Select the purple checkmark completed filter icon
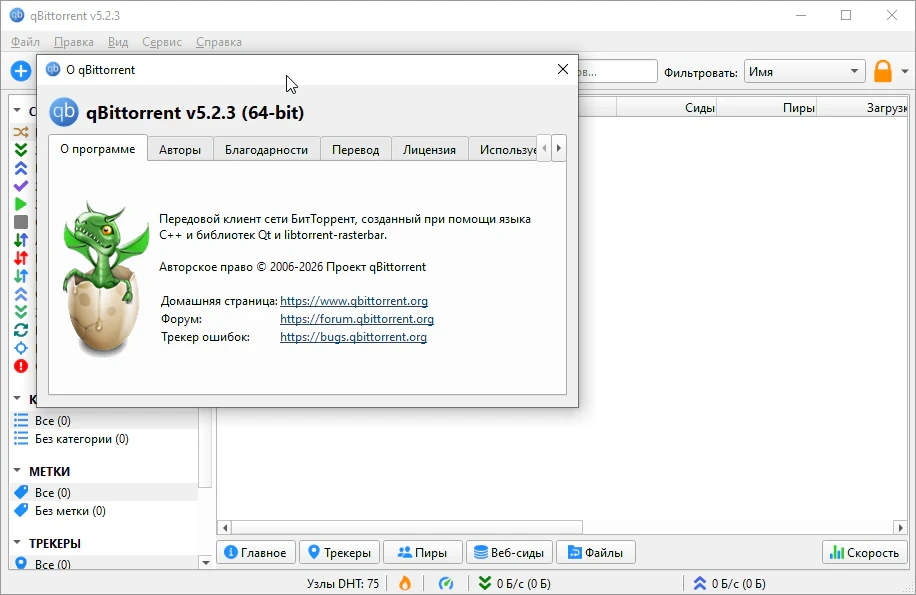Viewport: 916px width, 595px height. [x=20, y=186]
